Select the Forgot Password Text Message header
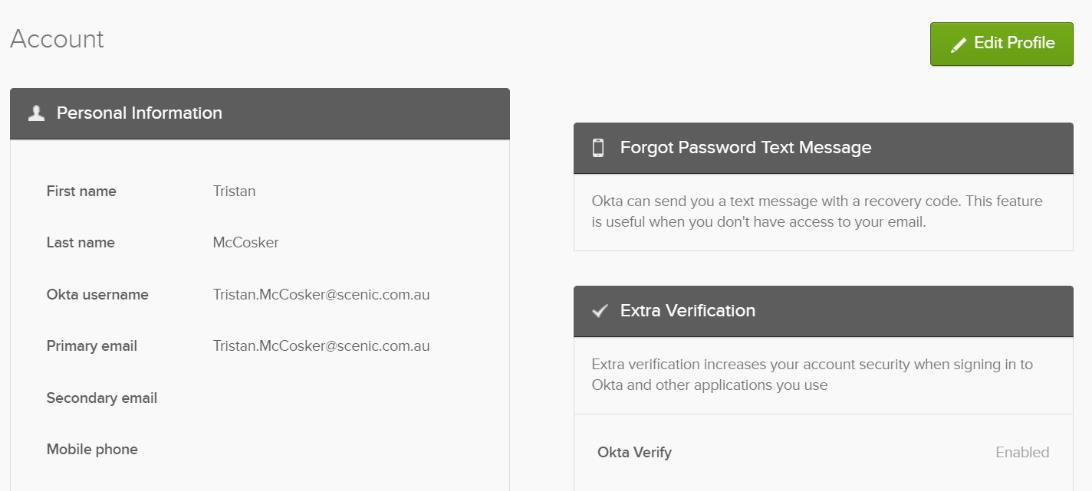Viewport: 1092px width, 491px height. [x=823, y=148]
